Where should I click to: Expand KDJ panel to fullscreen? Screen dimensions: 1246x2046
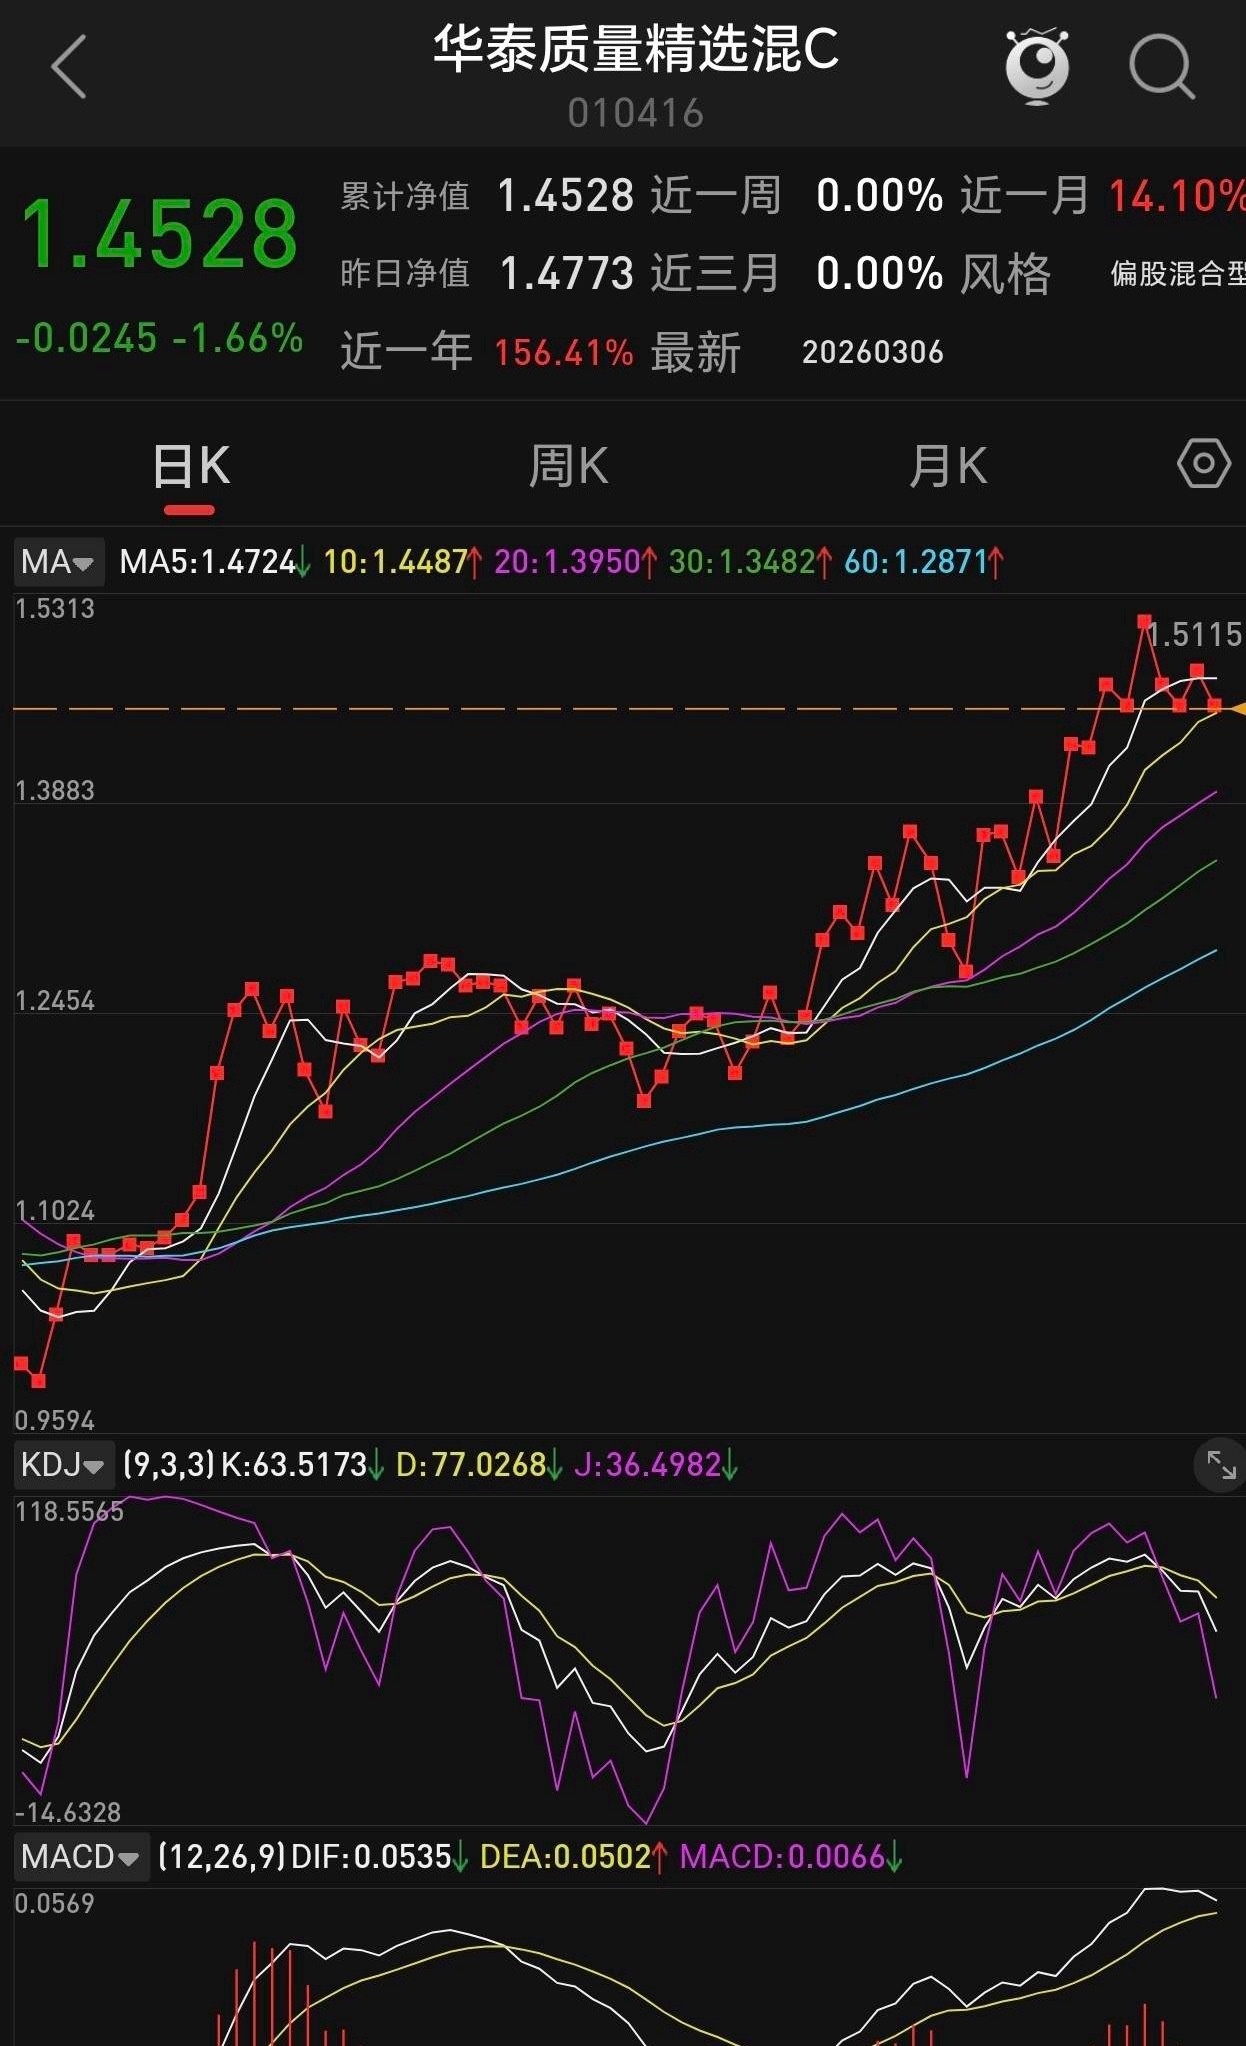point(1221,1466)
